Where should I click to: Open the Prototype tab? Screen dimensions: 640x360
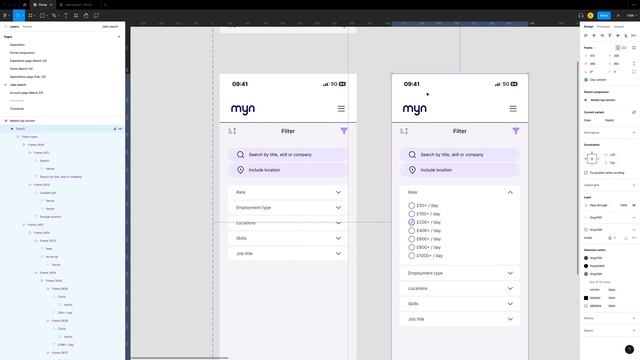click(x=603, y=27)
